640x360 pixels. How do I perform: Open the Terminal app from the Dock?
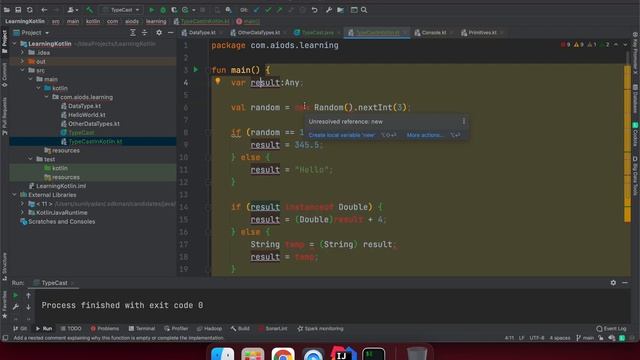[373, 354]
